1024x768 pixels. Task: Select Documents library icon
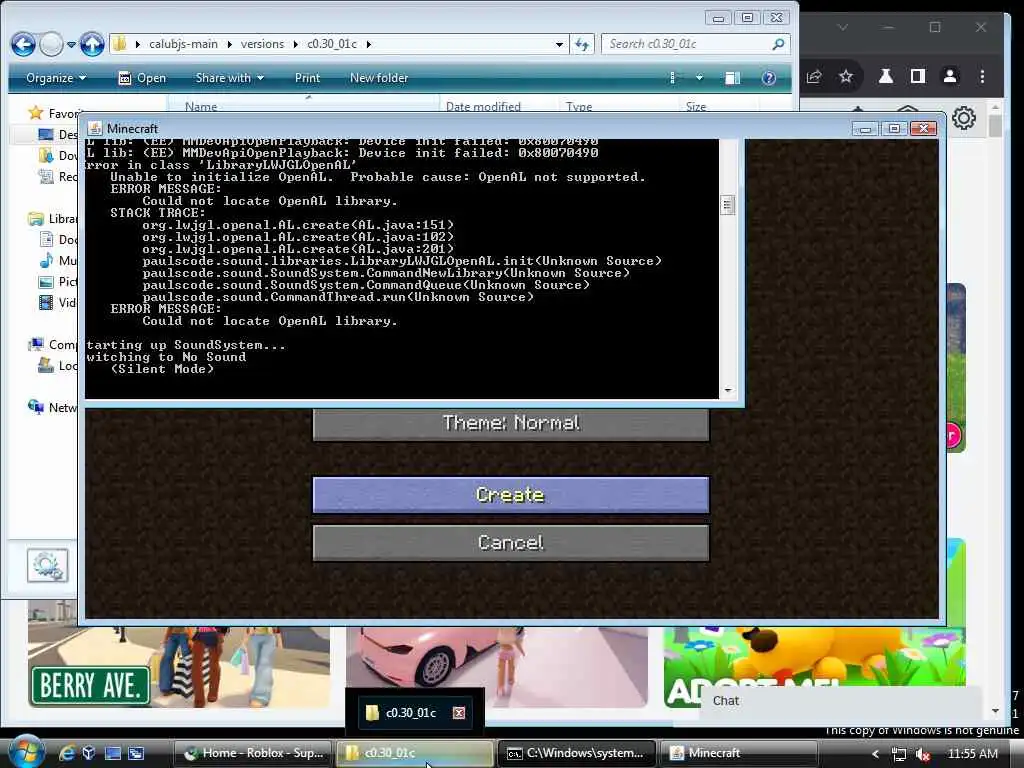coord(46,240)
